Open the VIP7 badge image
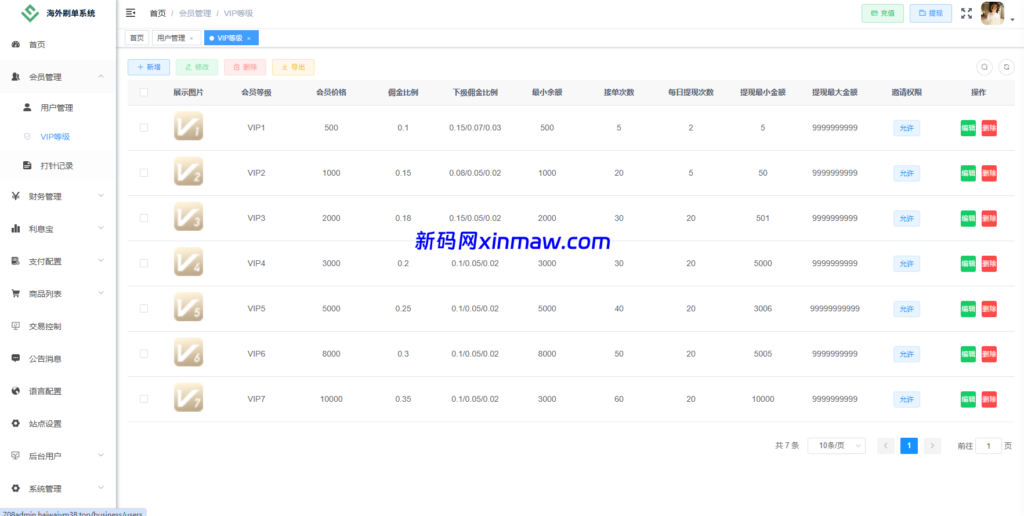This screenshot has height=516, width=1024. (x=188, y=398)
